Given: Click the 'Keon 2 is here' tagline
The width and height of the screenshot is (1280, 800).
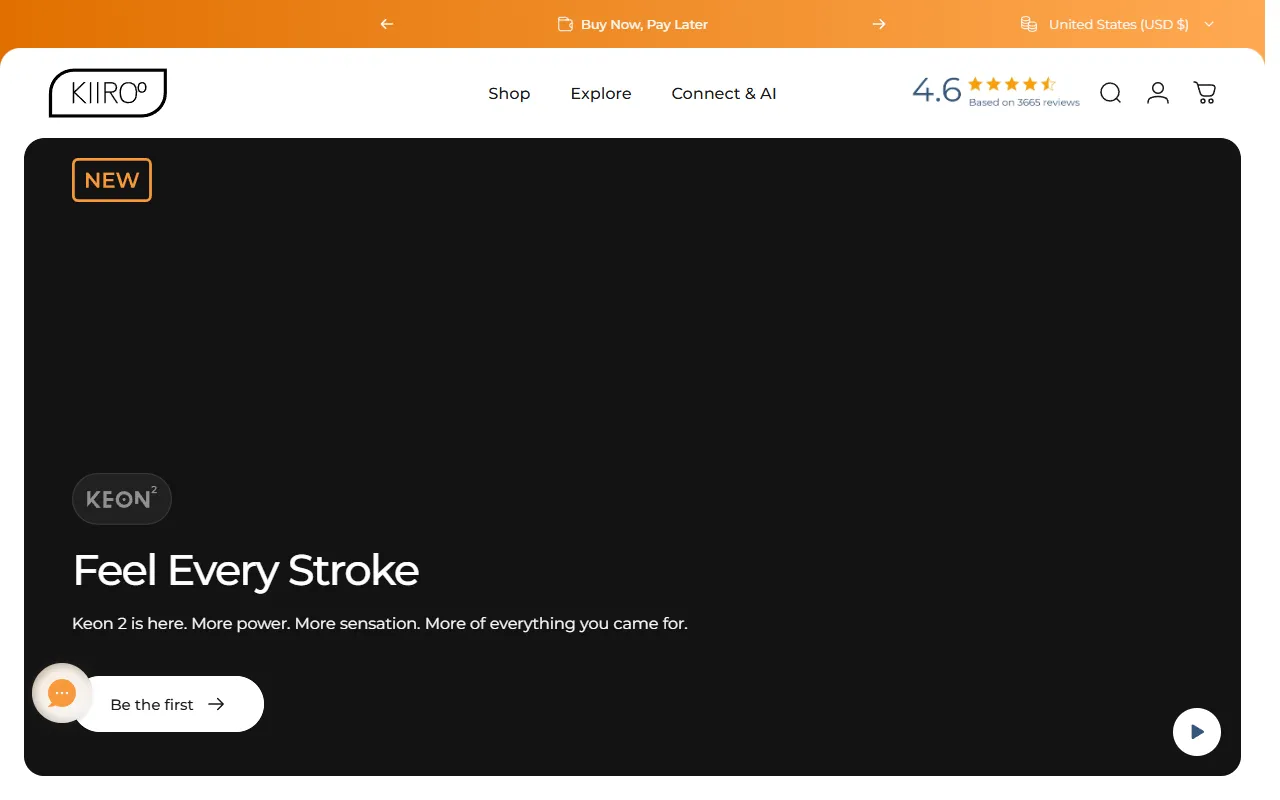Looking at the screenshot, I should [380, 623].
